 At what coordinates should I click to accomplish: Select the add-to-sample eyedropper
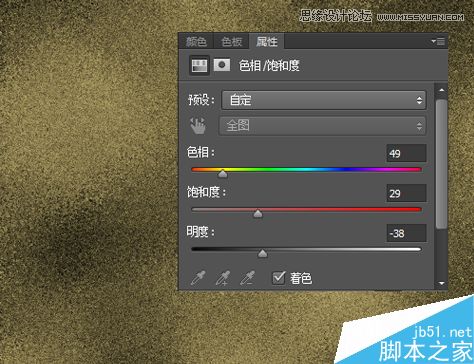[223, 278]
